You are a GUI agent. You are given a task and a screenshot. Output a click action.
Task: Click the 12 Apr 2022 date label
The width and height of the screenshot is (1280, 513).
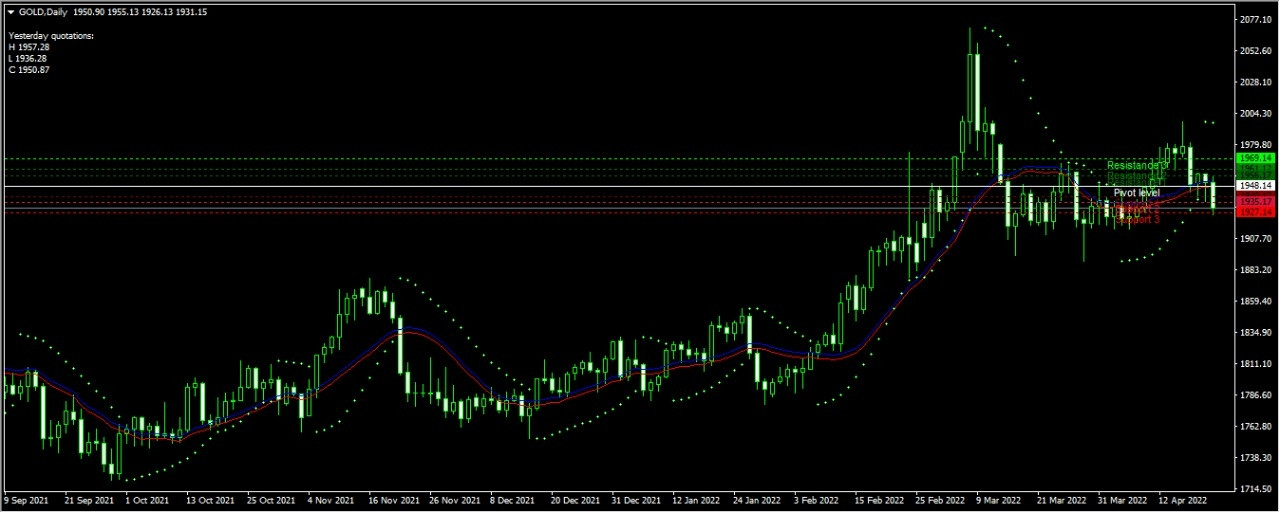(x=1183, y=500)
